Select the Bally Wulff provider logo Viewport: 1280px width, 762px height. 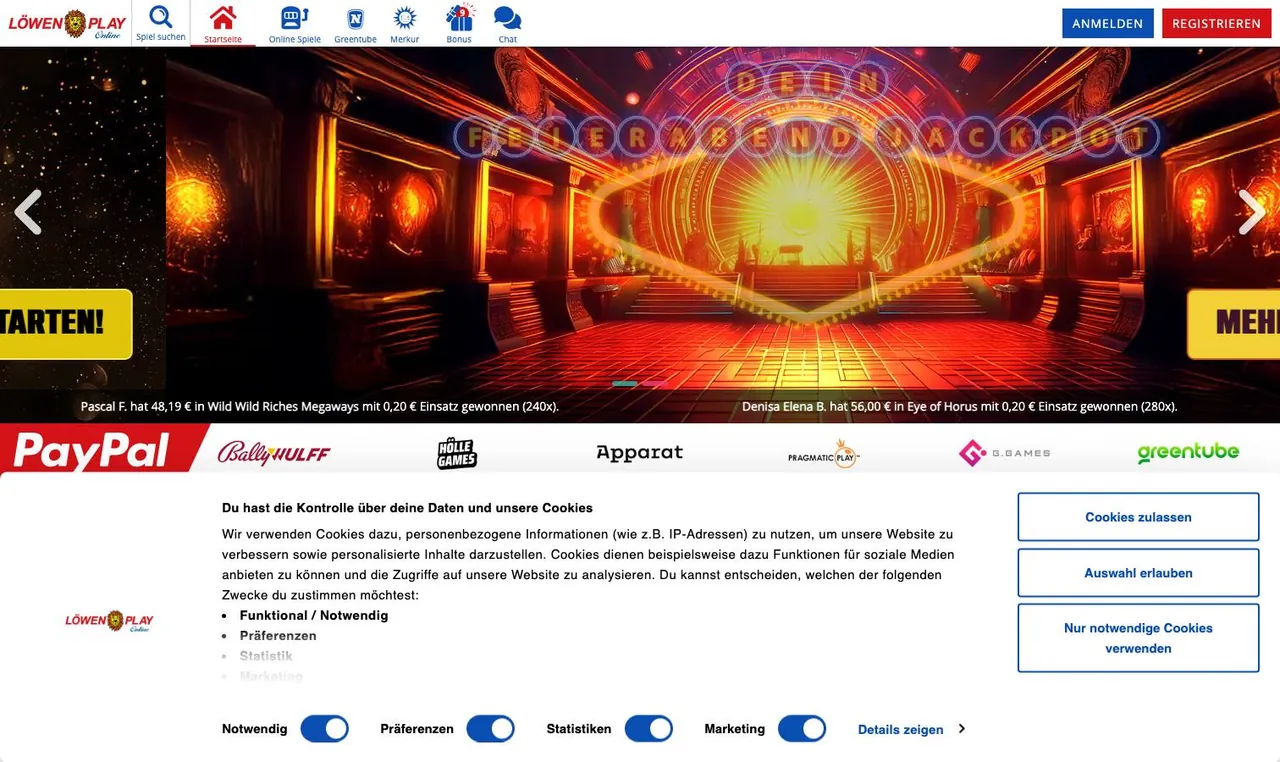click(274, 453)
